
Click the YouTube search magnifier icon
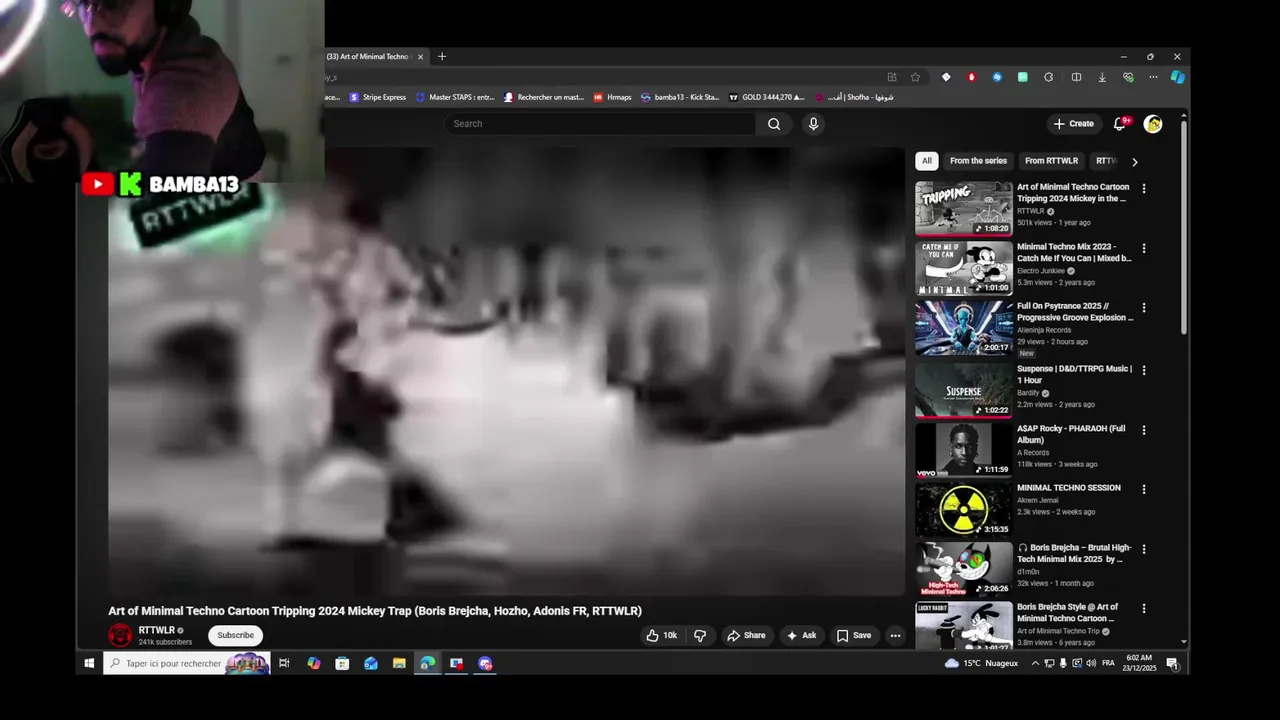point(774,124)
